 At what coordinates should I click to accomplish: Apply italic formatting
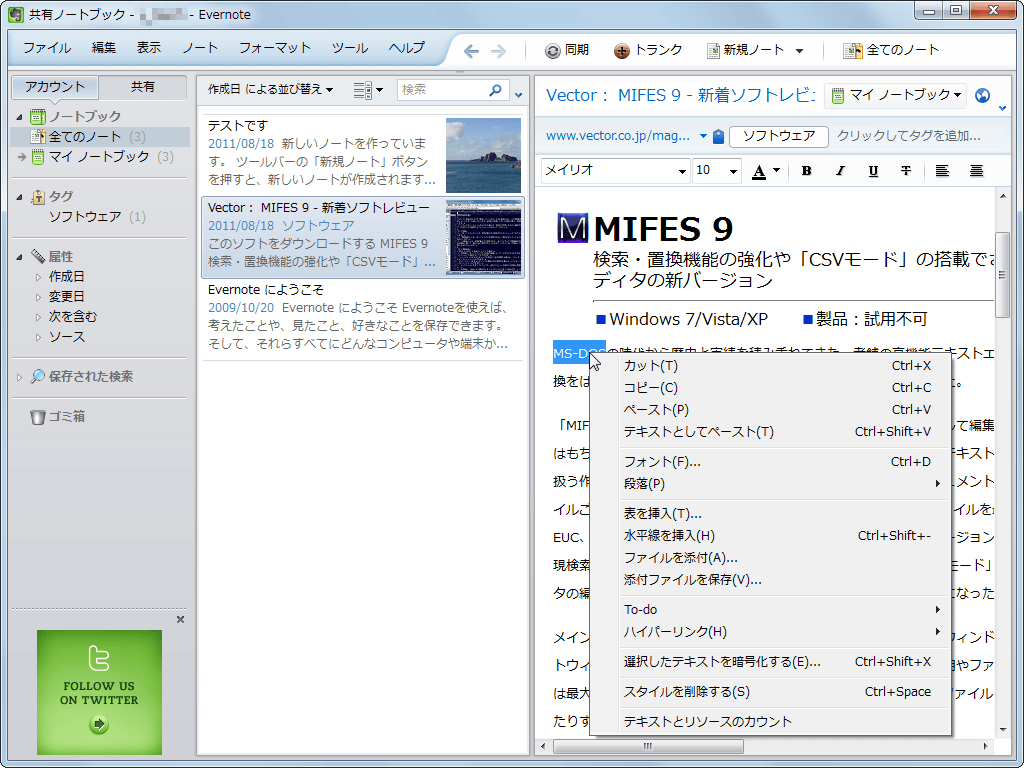840,171
